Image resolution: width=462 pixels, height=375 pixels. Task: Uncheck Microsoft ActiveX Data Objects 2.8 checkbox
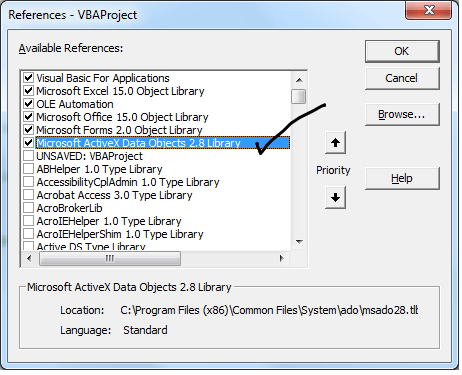[28, 143]
